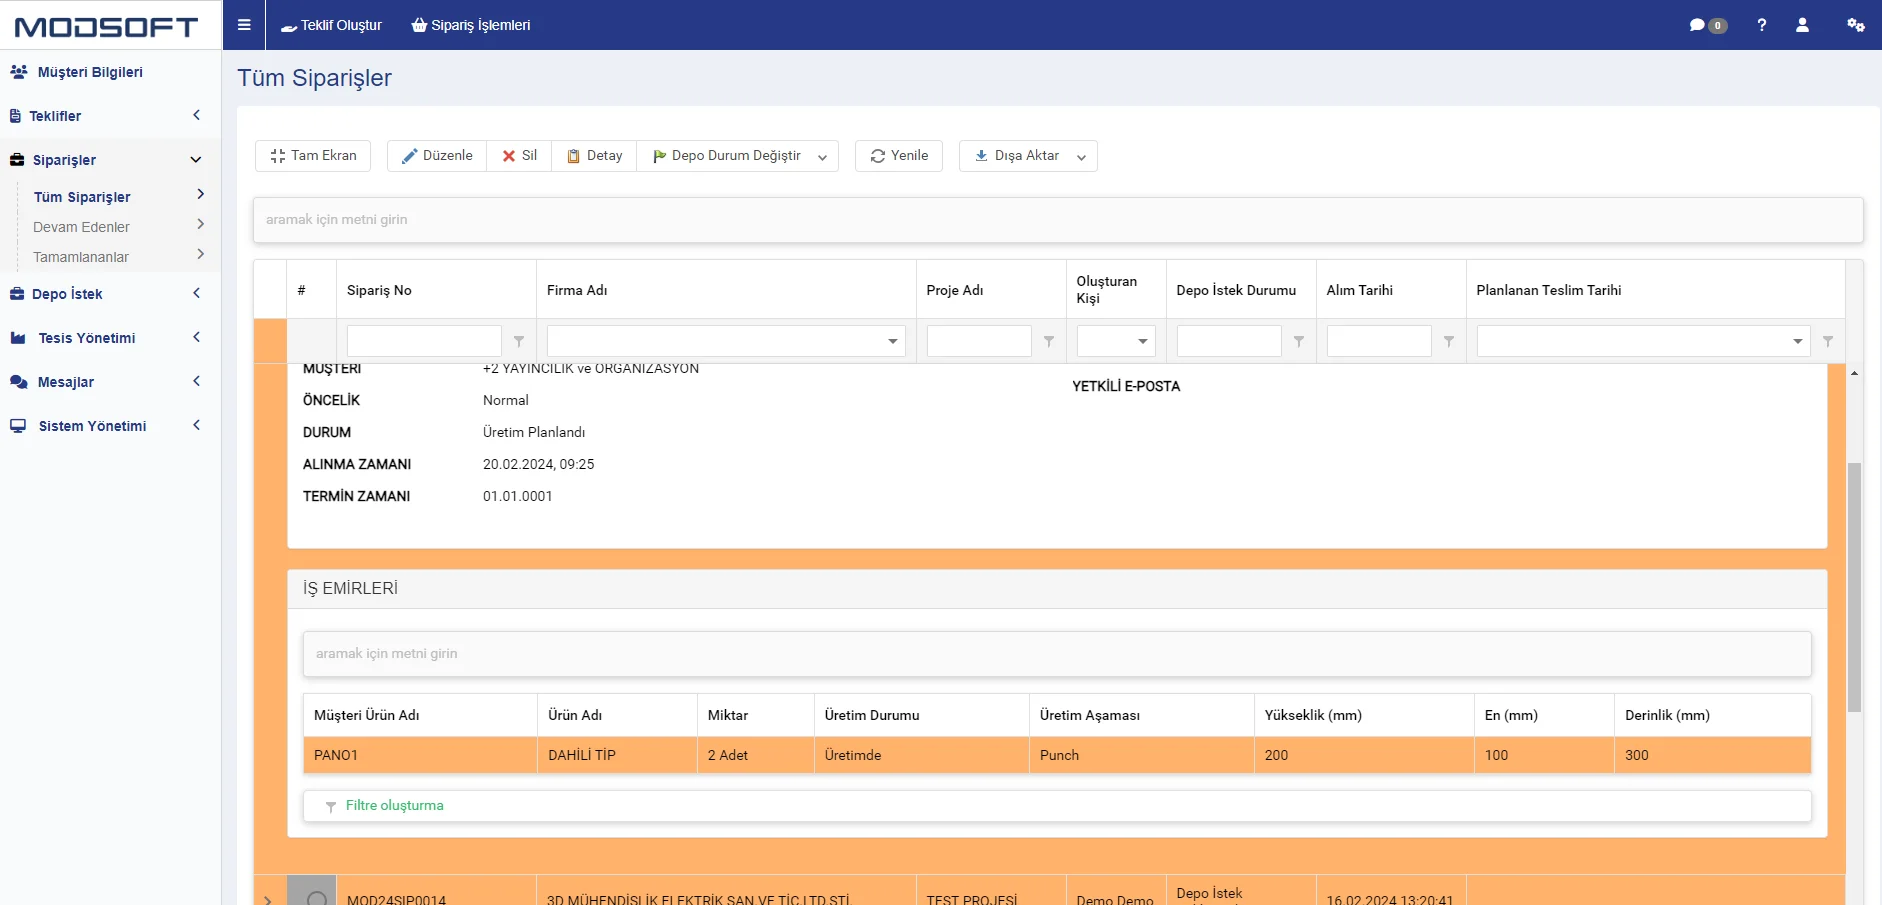Click the Detay button

coord(594,156)
